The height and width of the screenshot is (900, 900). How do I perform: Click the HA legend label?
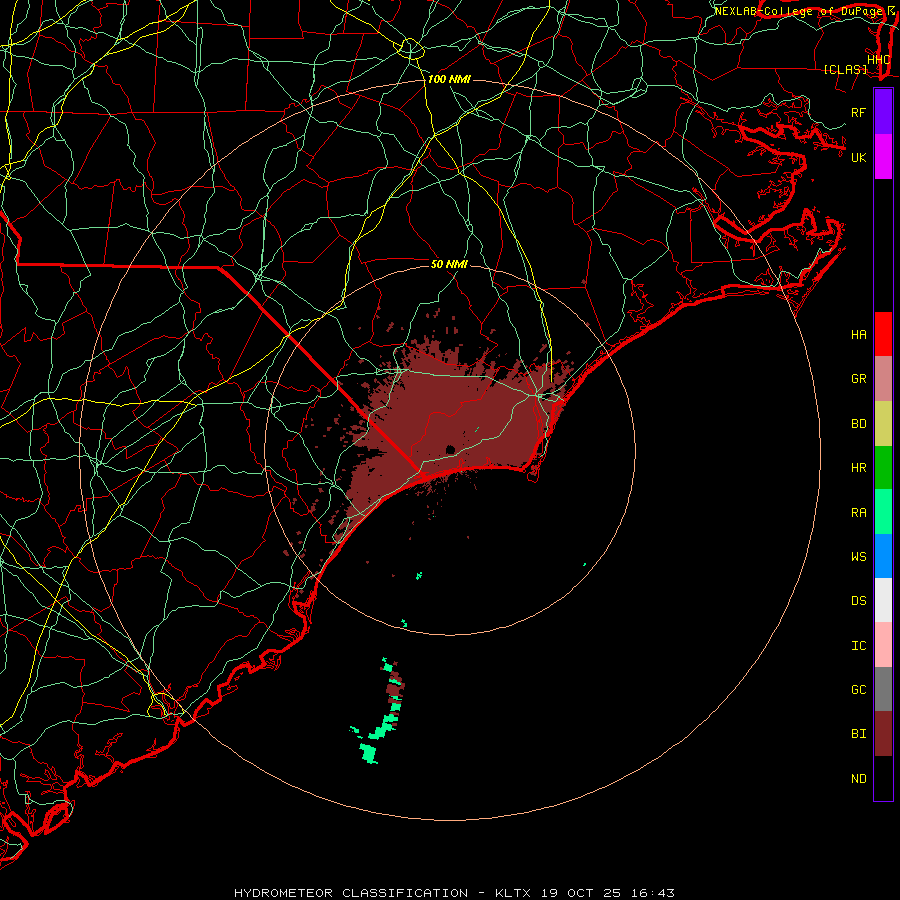click(858, 335)
